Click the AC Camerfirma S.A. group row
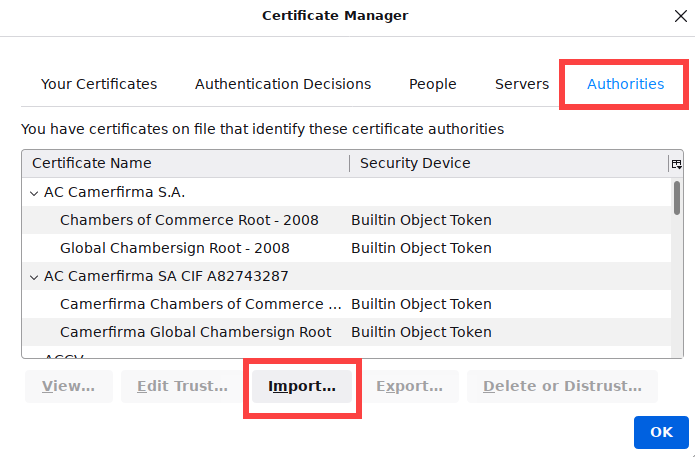695x457 pixels. coord(115,192)
